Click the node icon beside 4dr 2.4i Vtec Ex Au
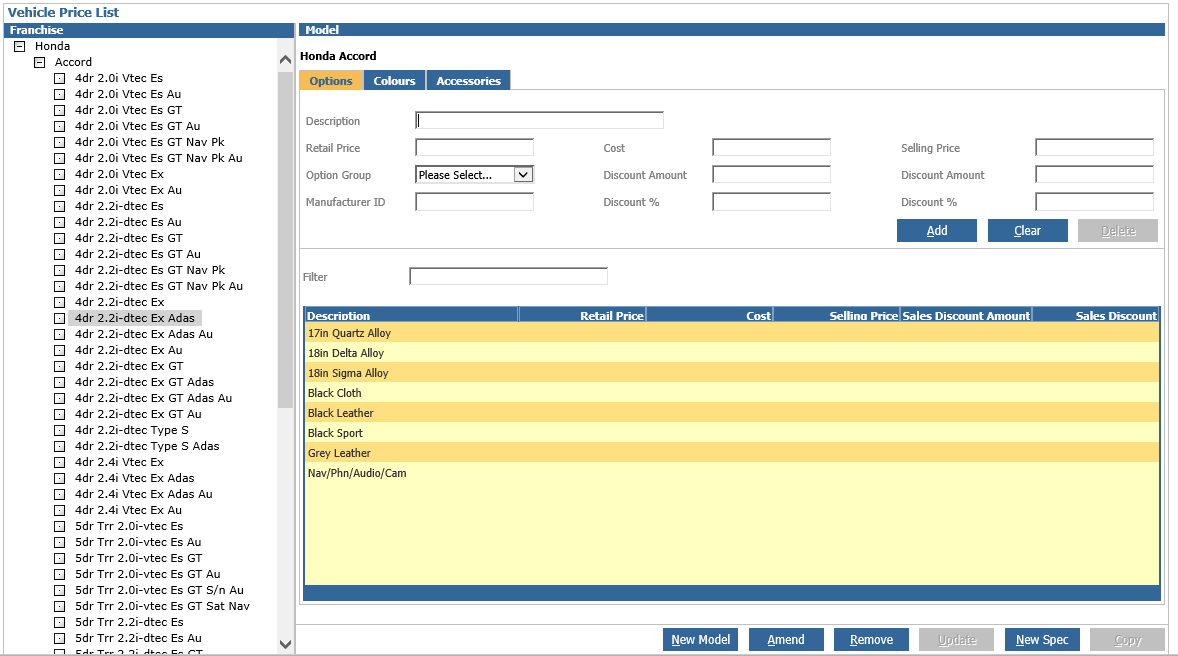The width and height of the screenshot is (1178, 656). [x=59, y=511]
